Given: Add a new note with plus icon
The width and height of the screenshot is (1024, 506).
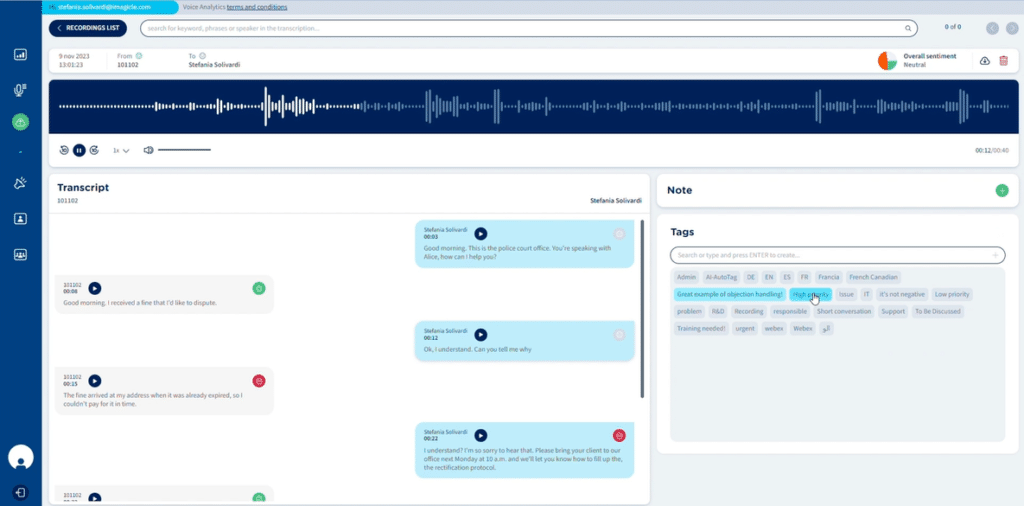Looking at the screenshot, I should [1002, 190].
